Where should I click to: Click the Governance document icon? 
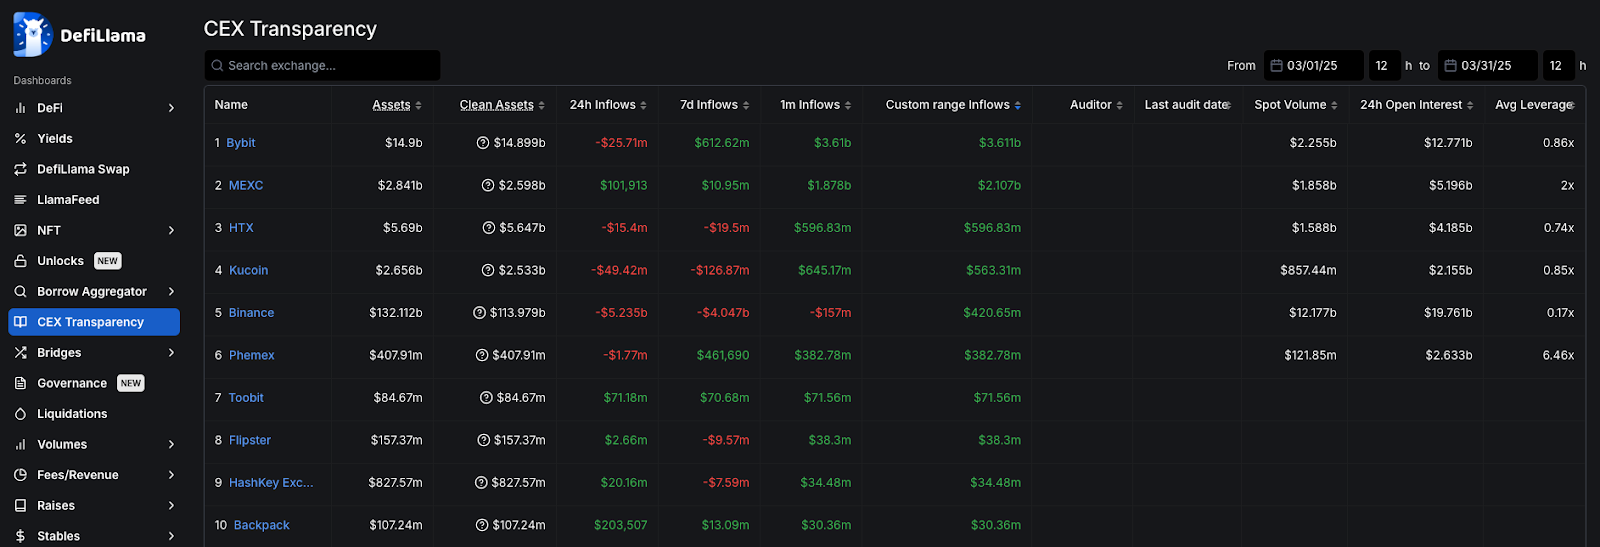tap(20, 383)
